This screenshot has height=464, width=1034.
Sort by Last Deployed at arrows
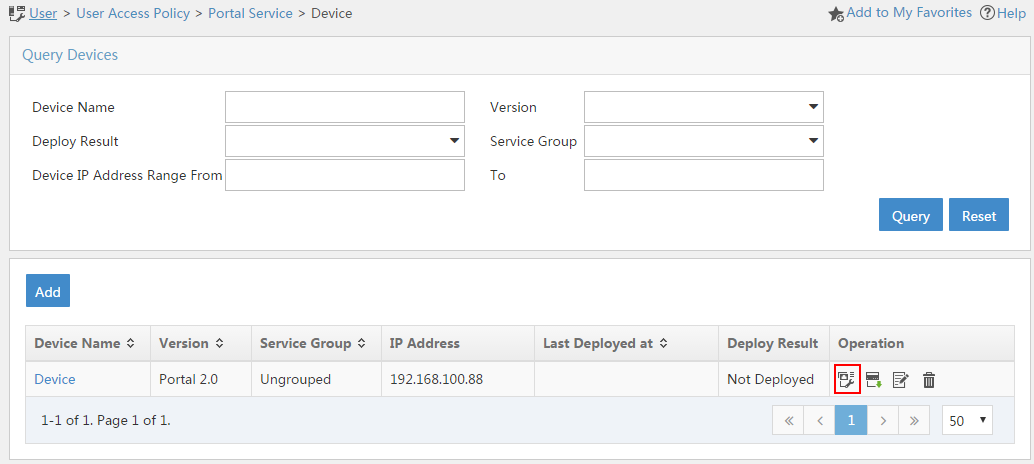[663, 343]
